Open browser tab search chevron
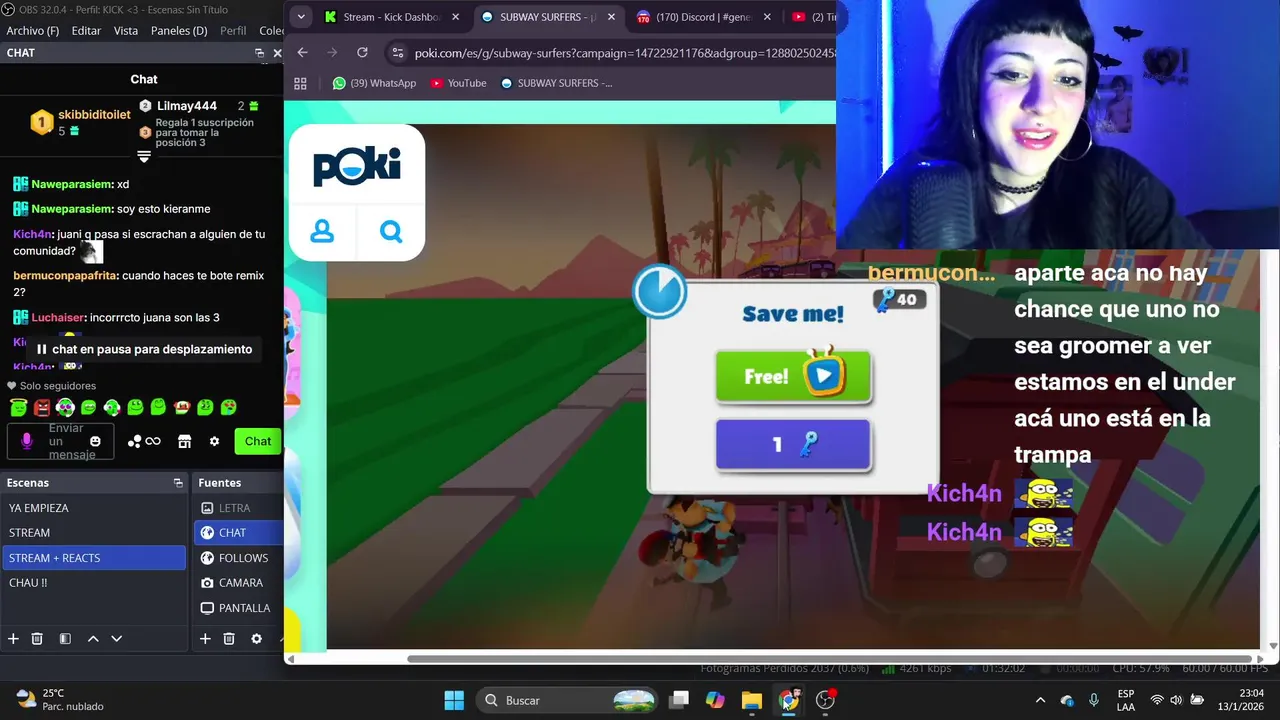This screenshot has height=720, width=1280. [x=302, y=17]
